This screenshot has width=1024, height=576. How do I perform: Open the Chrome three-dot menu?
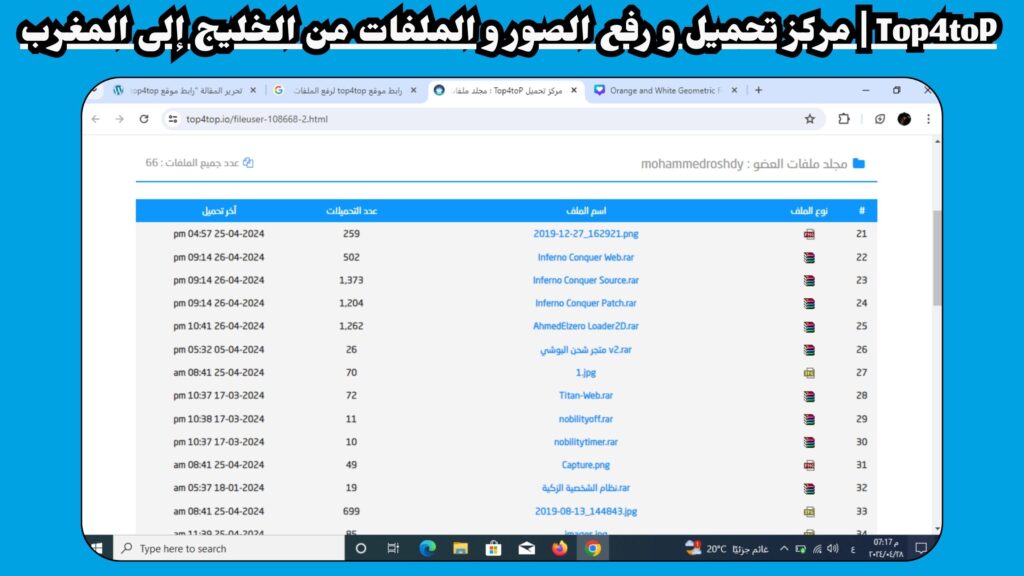point(930,118)
